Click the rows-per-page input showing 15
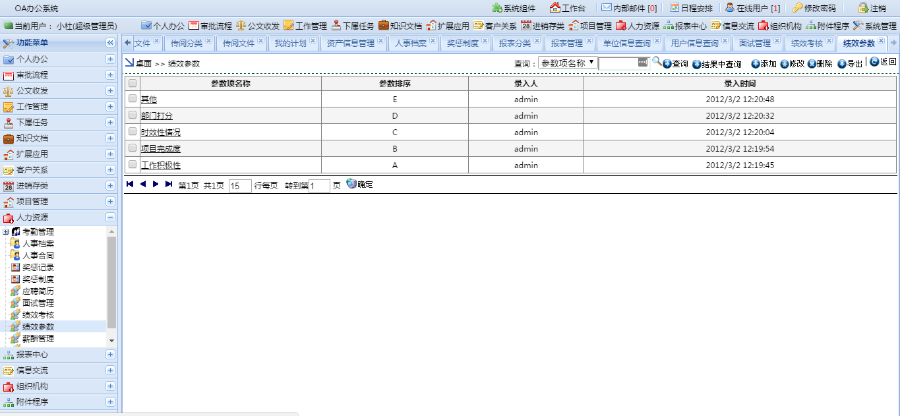 [239, 186]
